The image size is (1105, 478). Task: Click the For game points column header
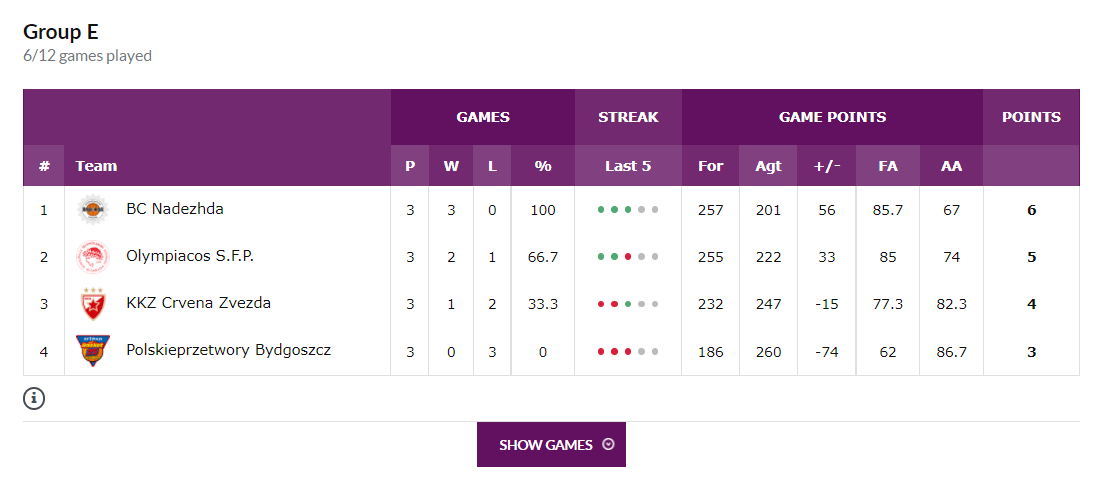710,166
